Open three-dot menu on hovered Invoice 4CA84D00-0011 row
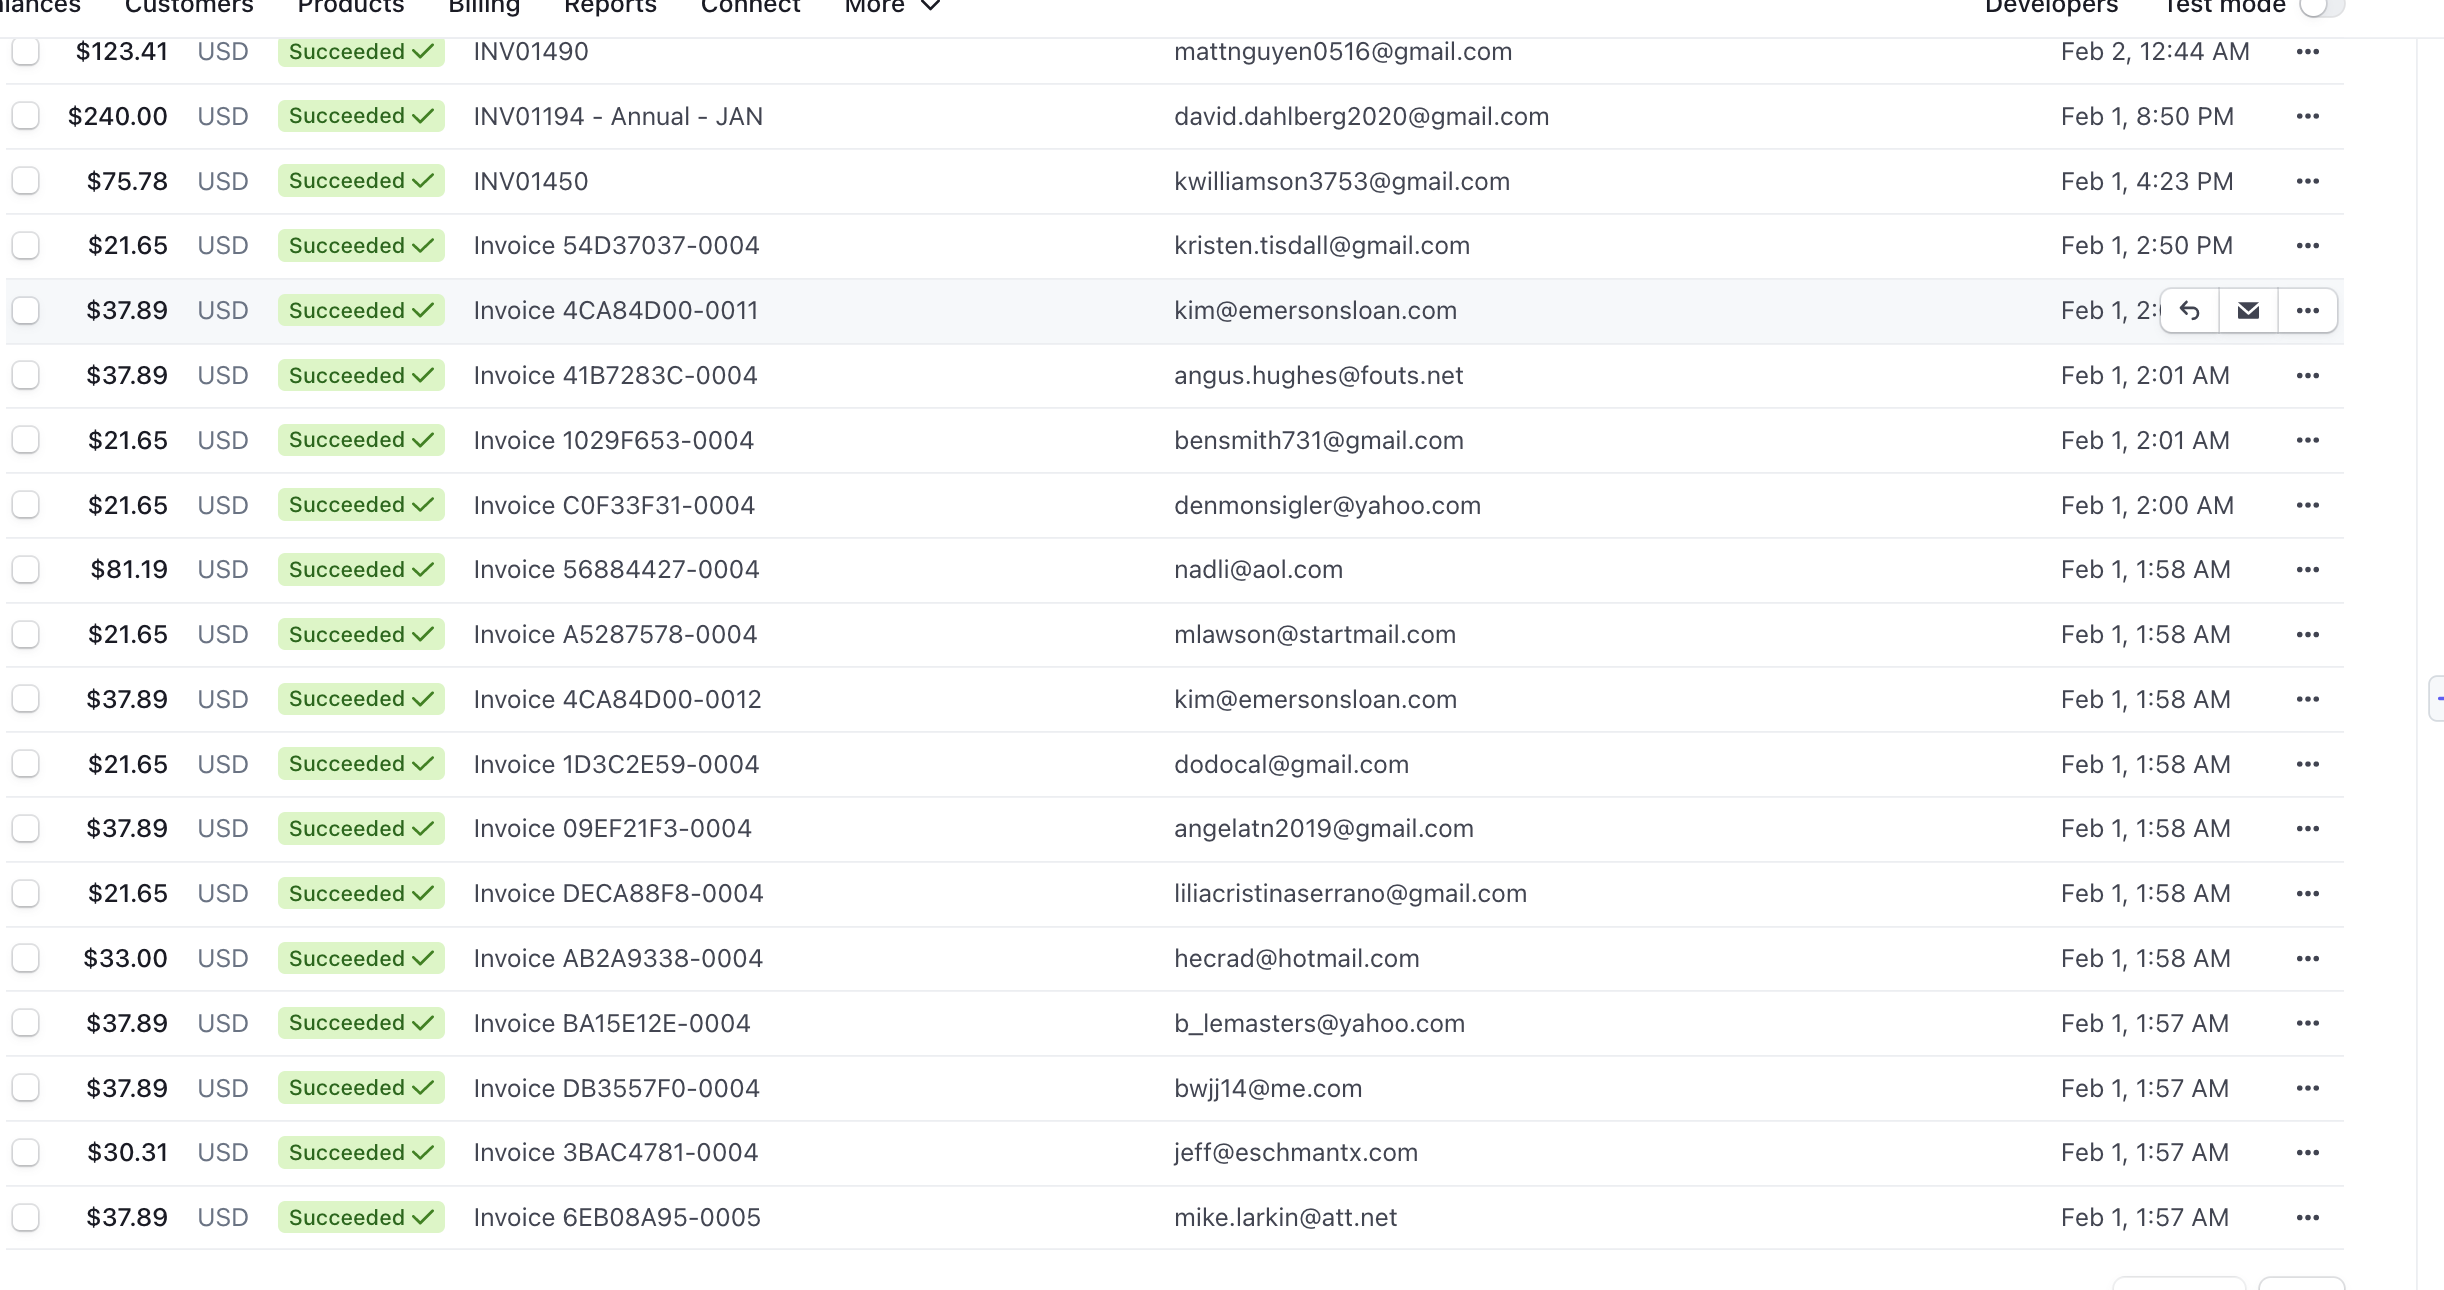2444x1290 pixels. pyautogui.click(x=2307, y=311)
